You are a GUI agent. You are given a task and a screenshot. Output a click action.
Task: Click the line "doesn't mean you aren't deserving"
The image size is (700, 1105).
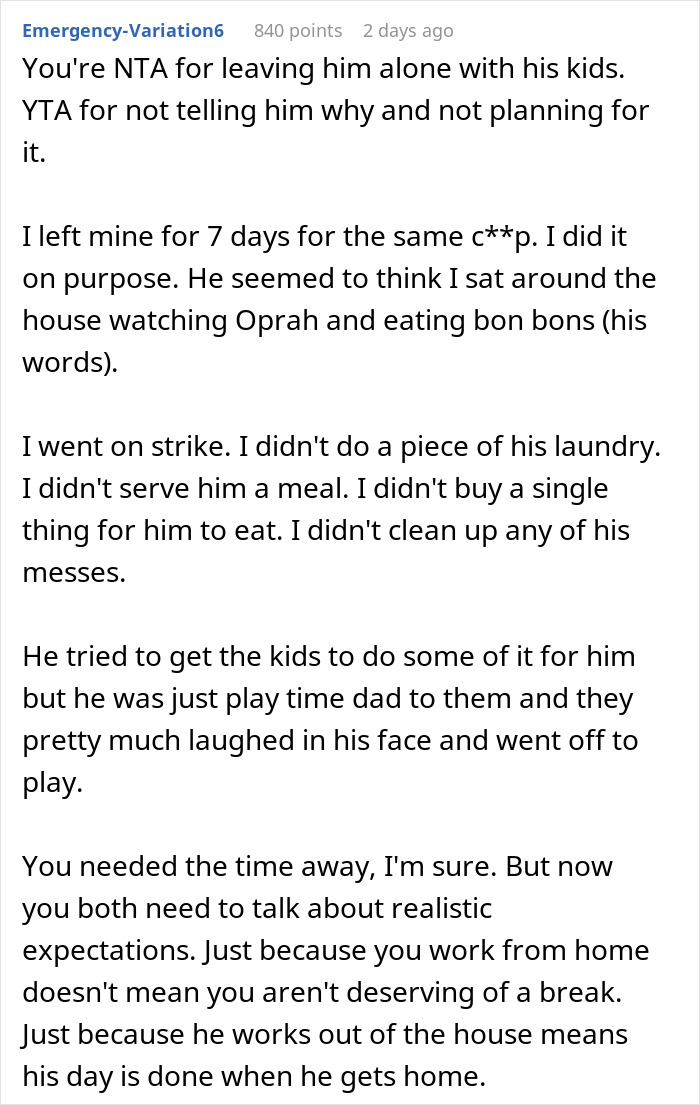tap(322, 992)
